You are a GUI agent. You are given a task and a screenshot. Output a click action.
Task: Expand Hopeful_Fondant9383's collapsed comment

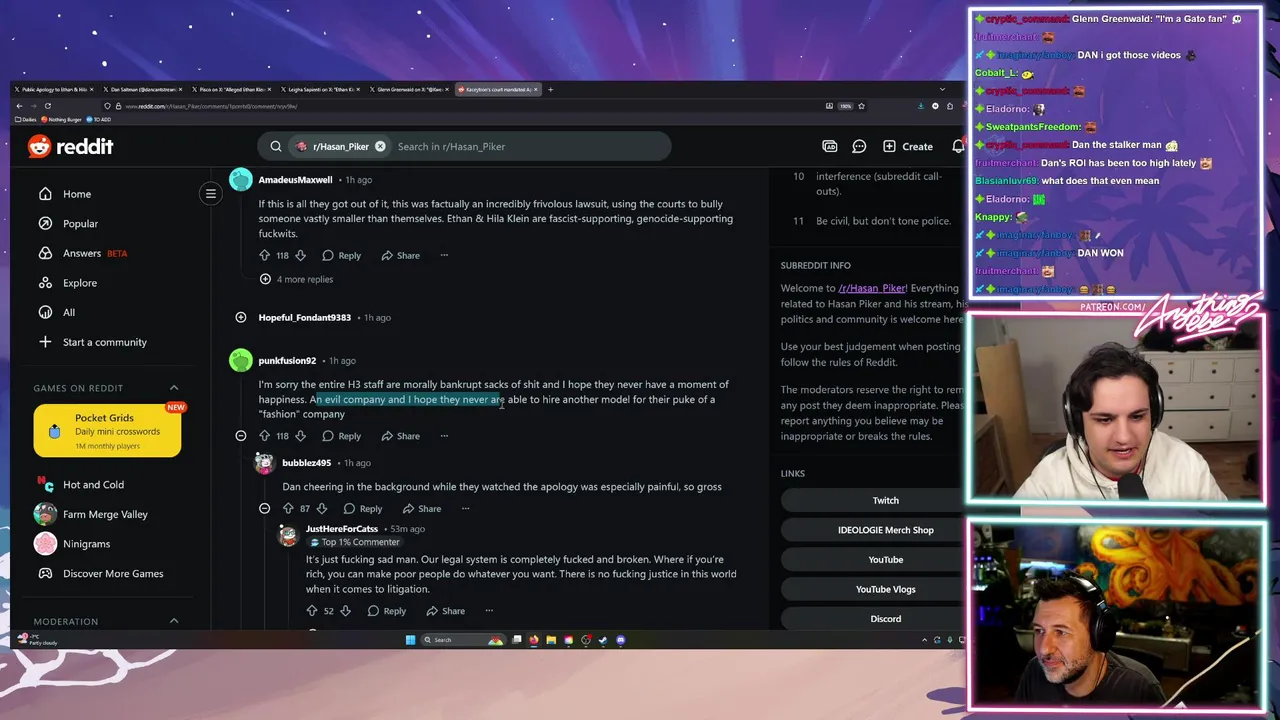coord(241,317)
